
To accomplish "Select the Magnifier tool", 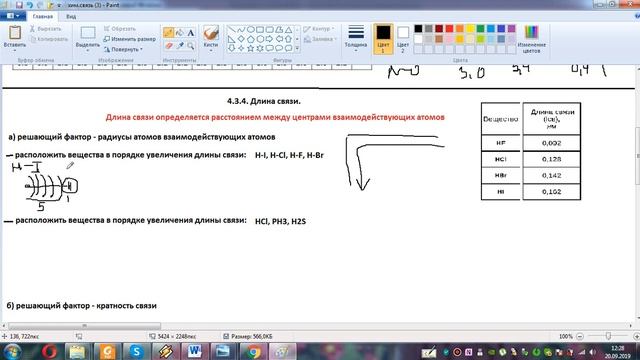I will click(x=191, y=46).
